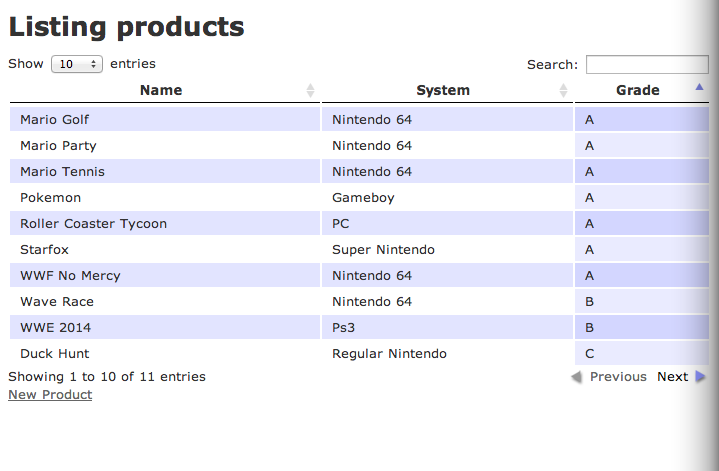This screenshot has height=471, width=719.
Task: Click Super Nintendo system cell
Action: point(447,249)
